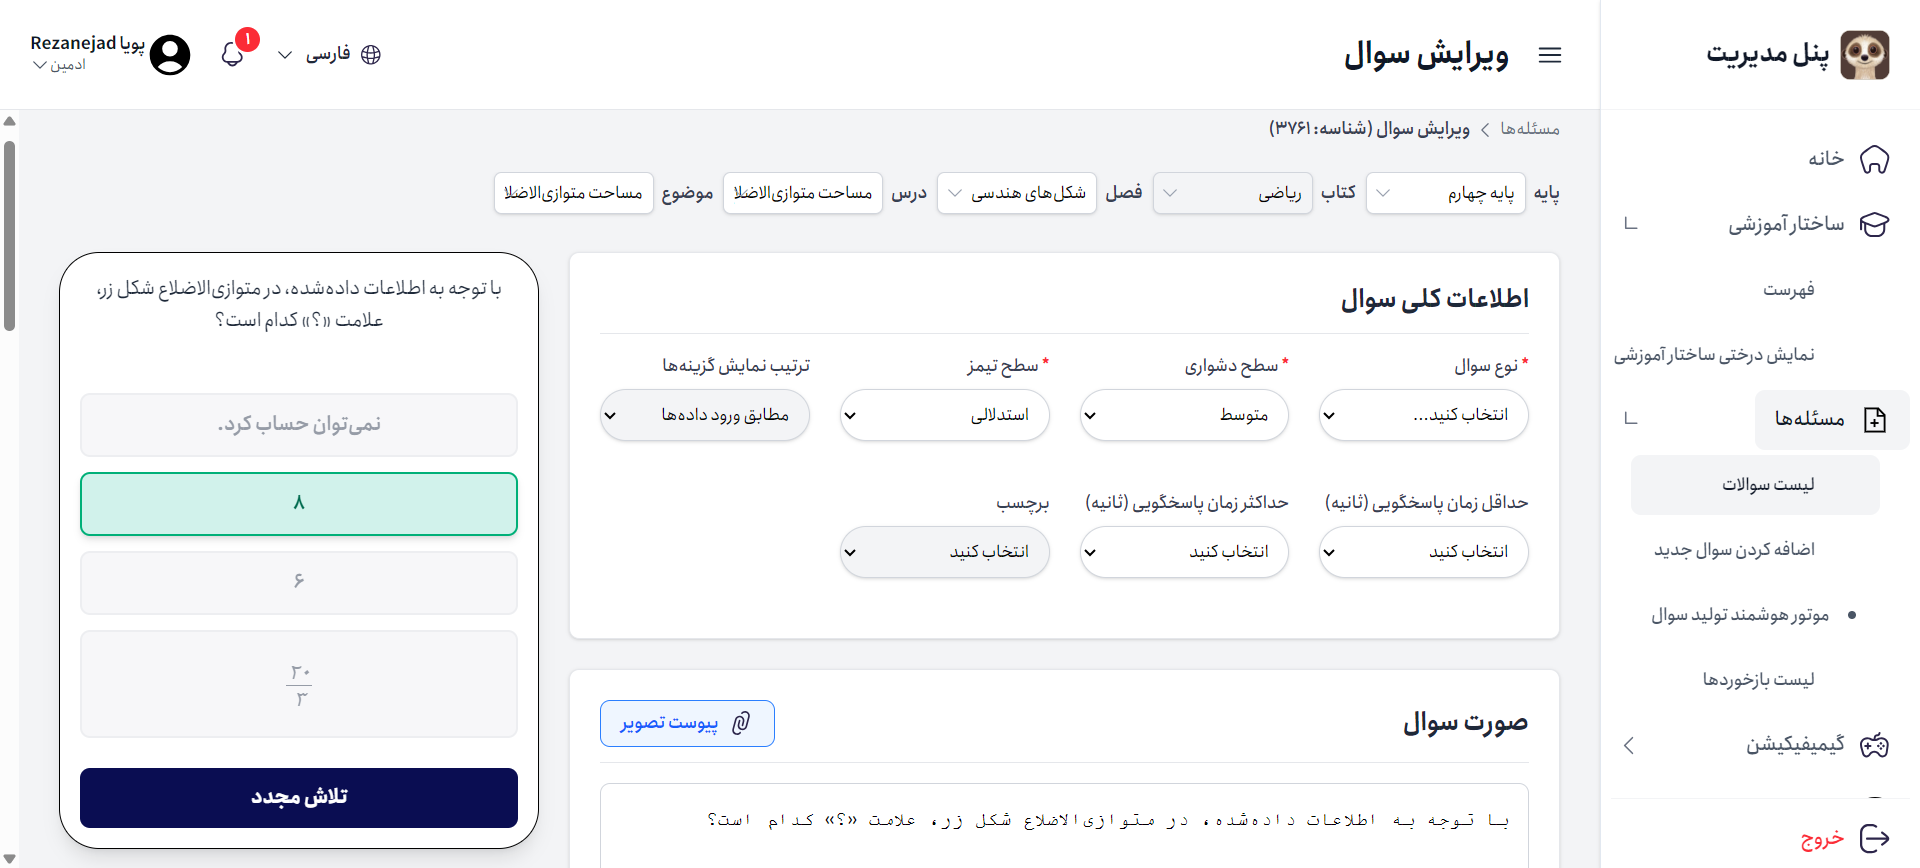The width and height of the screenshot is (1920, 868).
Task: Open برچسب tag dropdown
Action: point(945,552)
